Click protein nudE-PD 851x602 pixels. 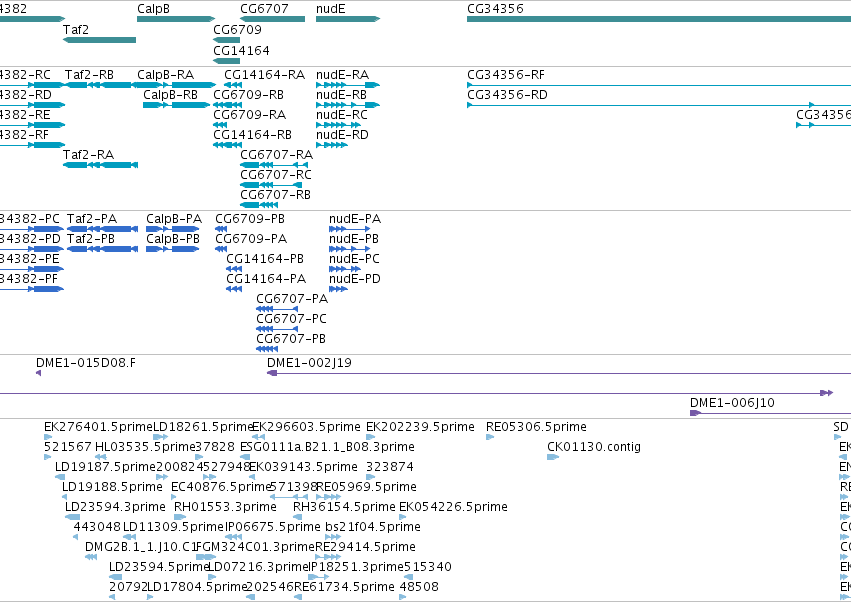[338, 289]
